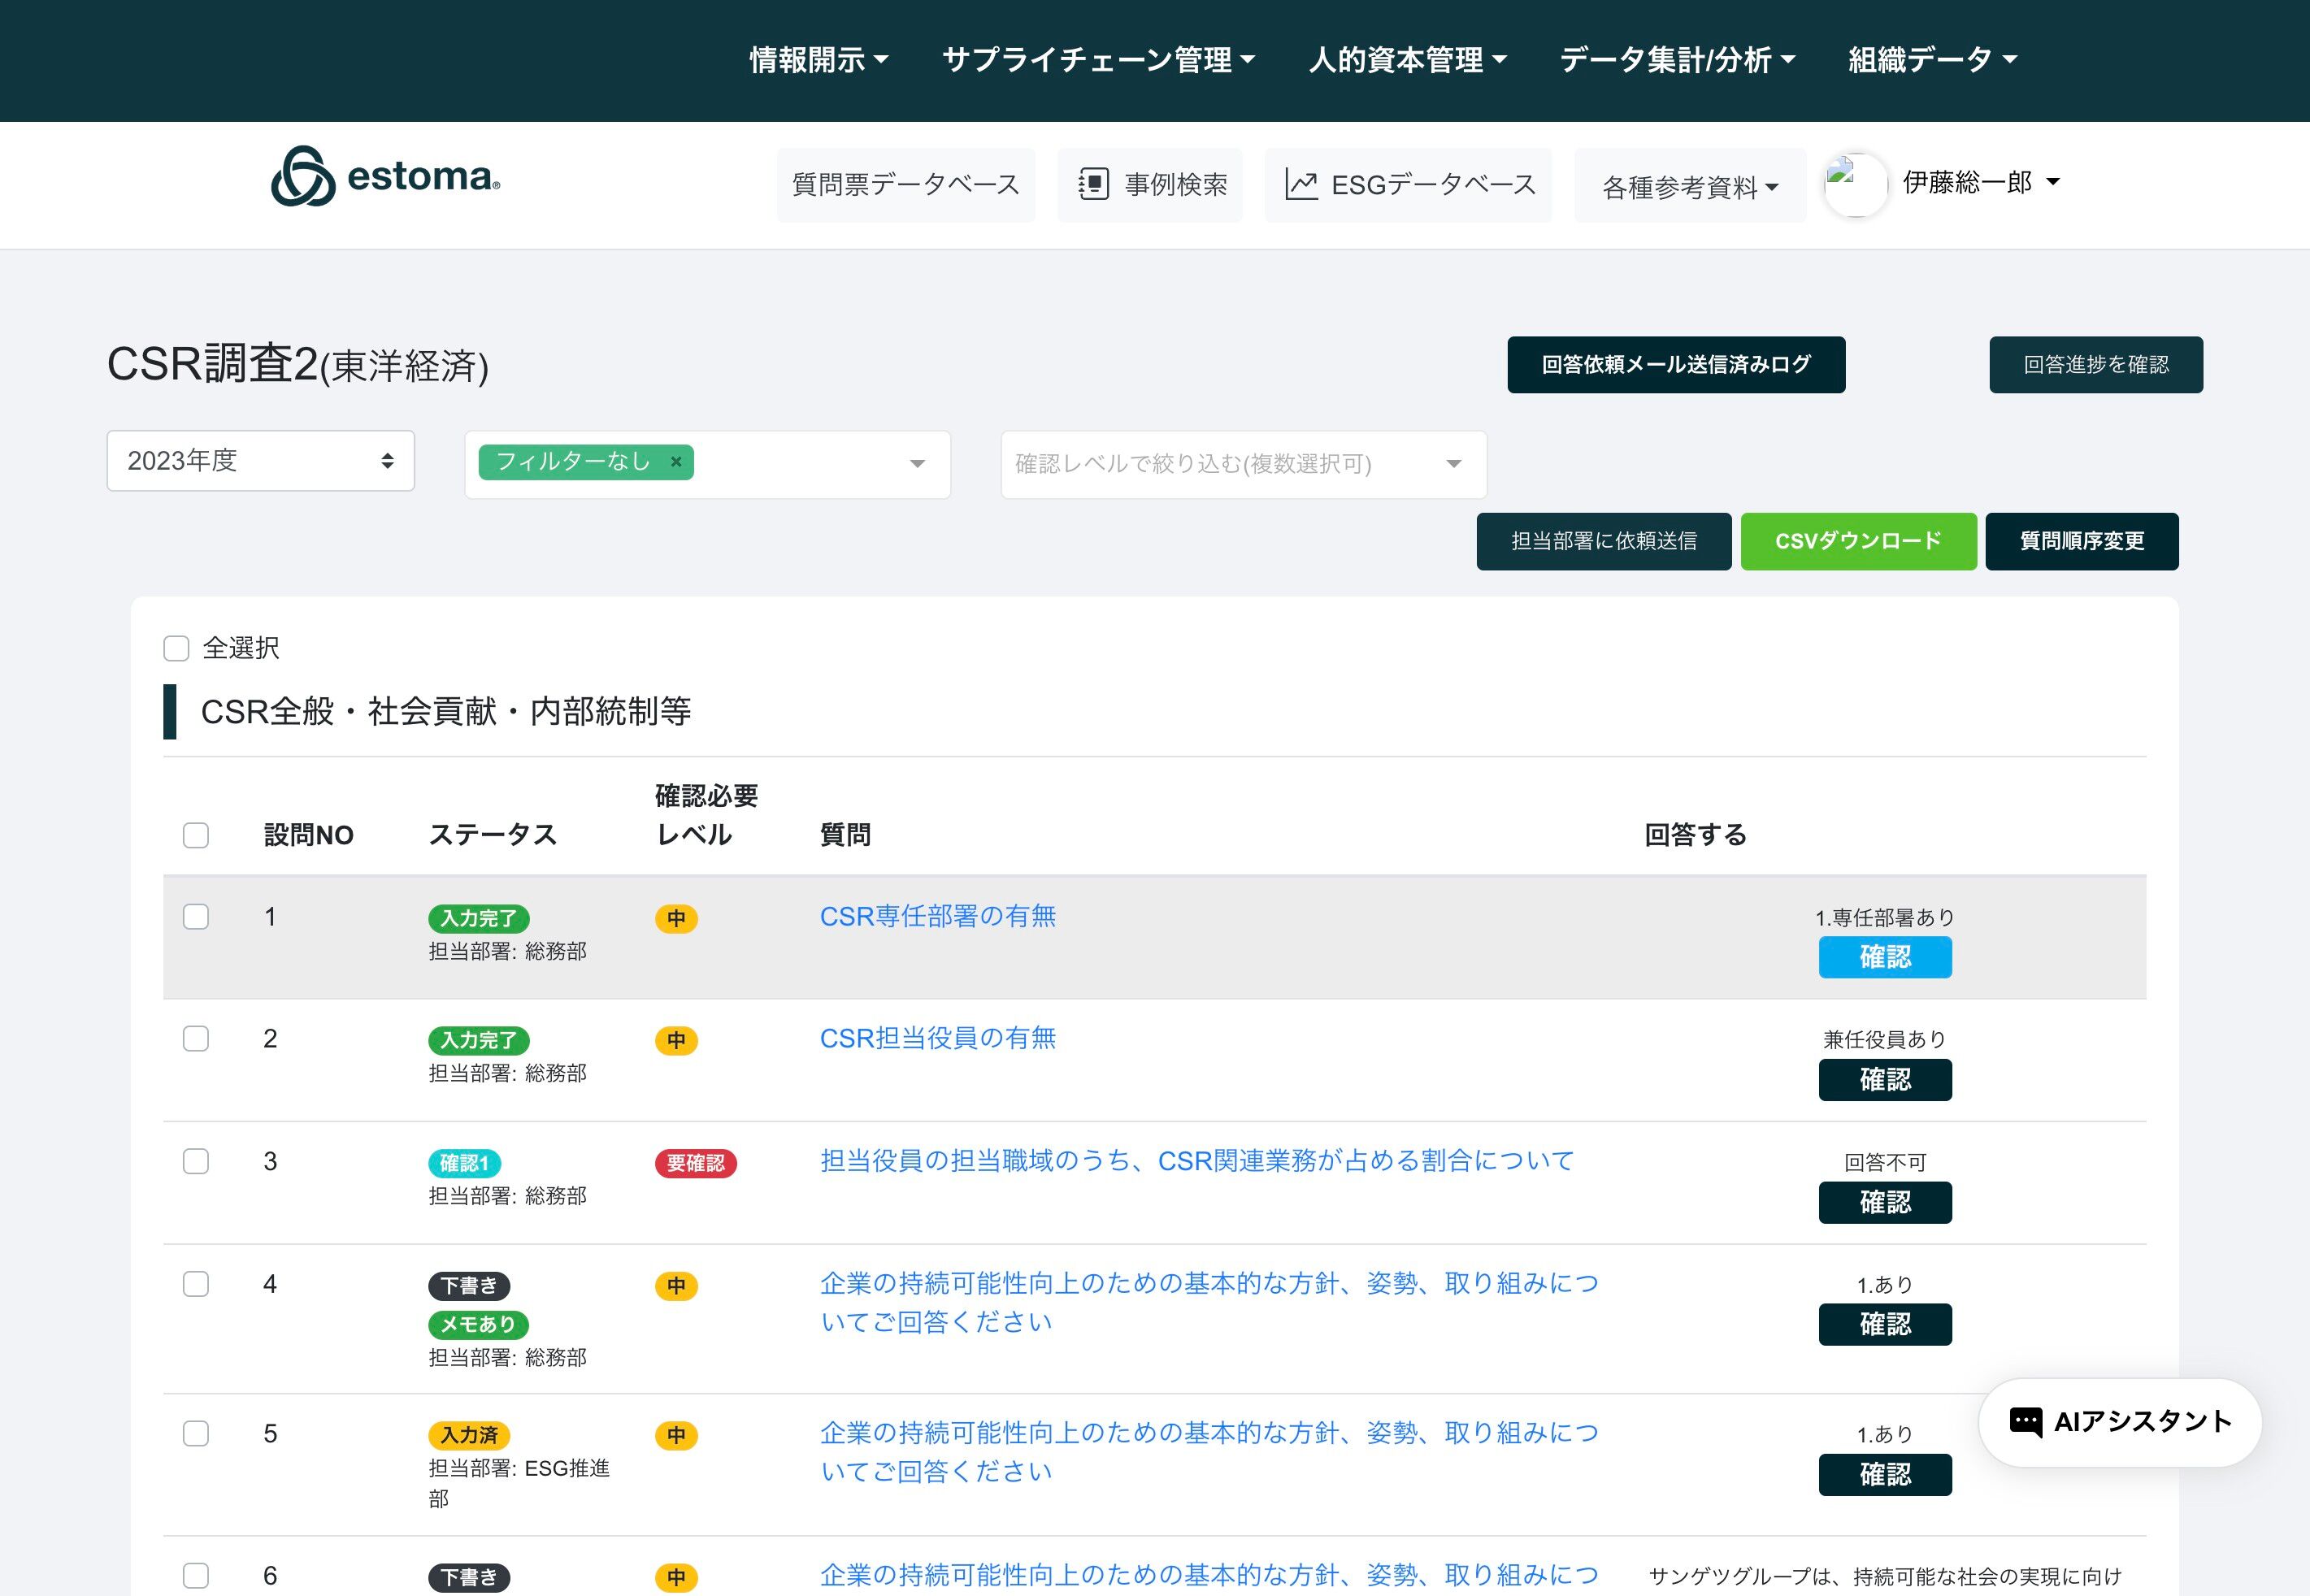The height and width of the screenshot is (1596, 2310).
Task: Click the 要確認 red badge on question 3
Action: pyautogui.click(x=695, y=1163)
